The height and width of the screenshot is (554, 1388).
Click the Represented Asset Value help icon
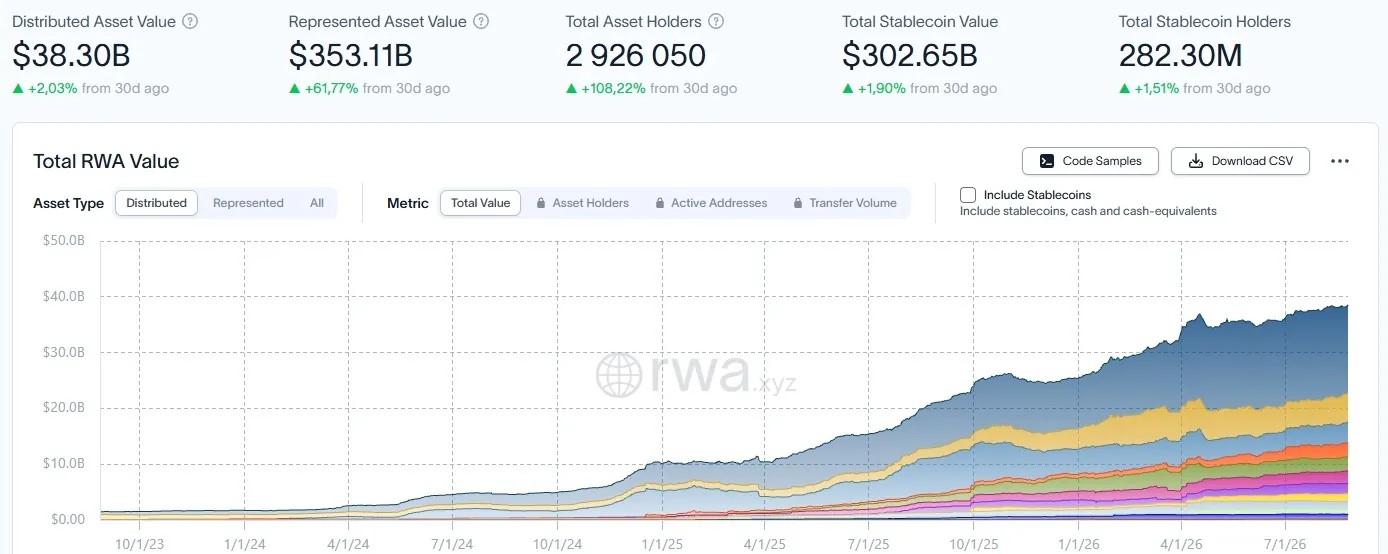(x=482, y=21)
